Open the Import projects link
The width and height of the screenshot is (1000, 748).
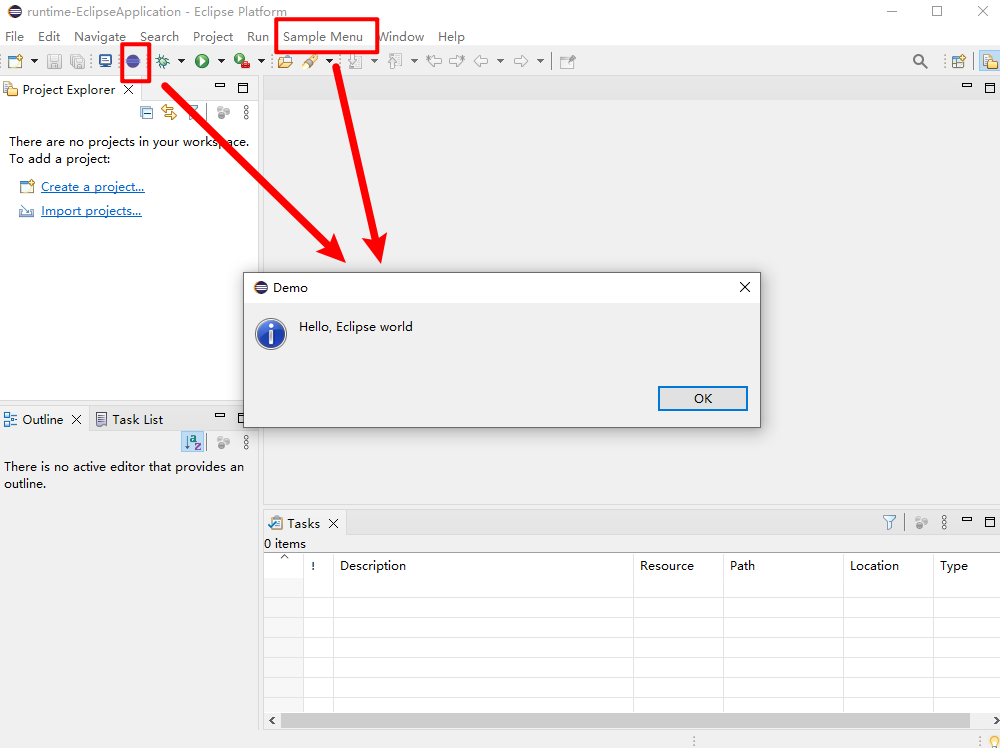click(91, 211)
